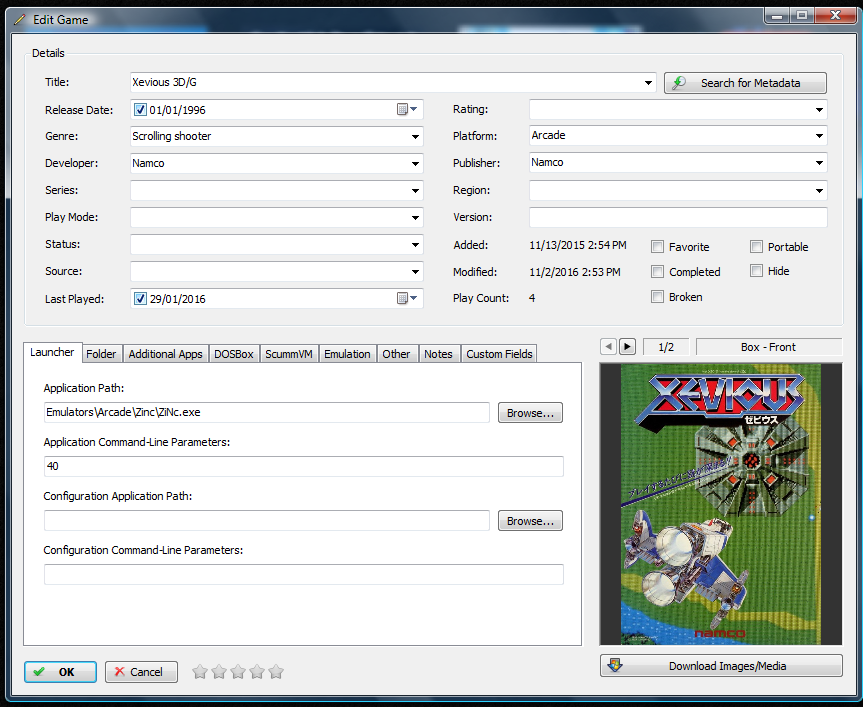Open the Additional Apps tab
Viewport: 863px width, 707px height.
tap(165, 354)
